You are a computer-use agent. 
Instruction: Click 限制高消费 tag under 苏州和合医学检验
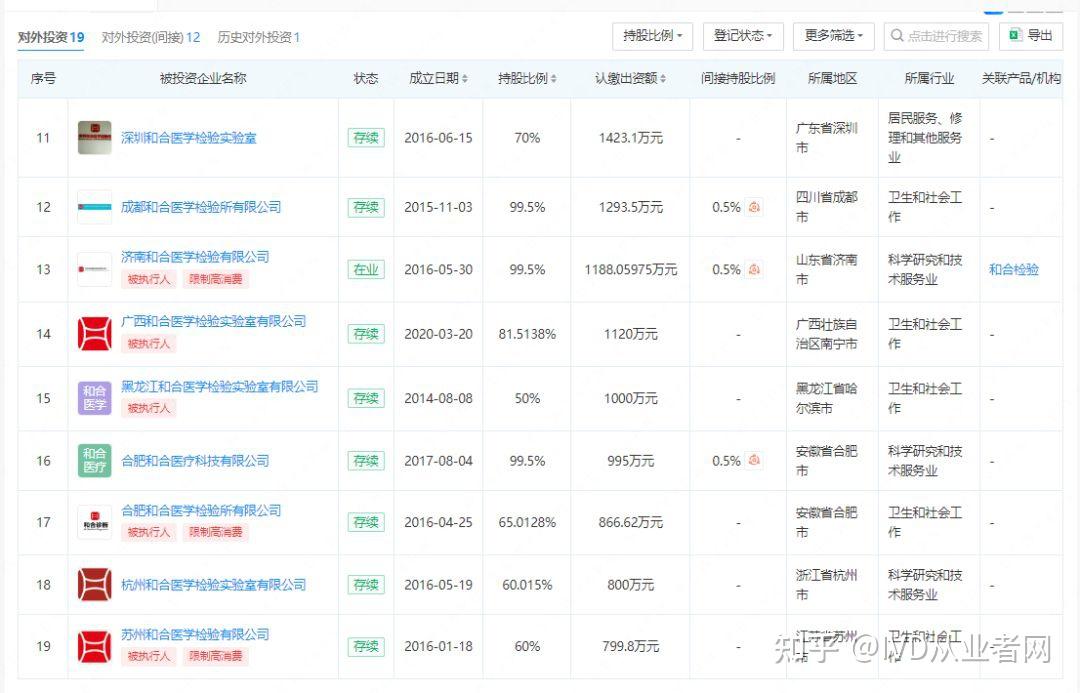click(216, 656)
